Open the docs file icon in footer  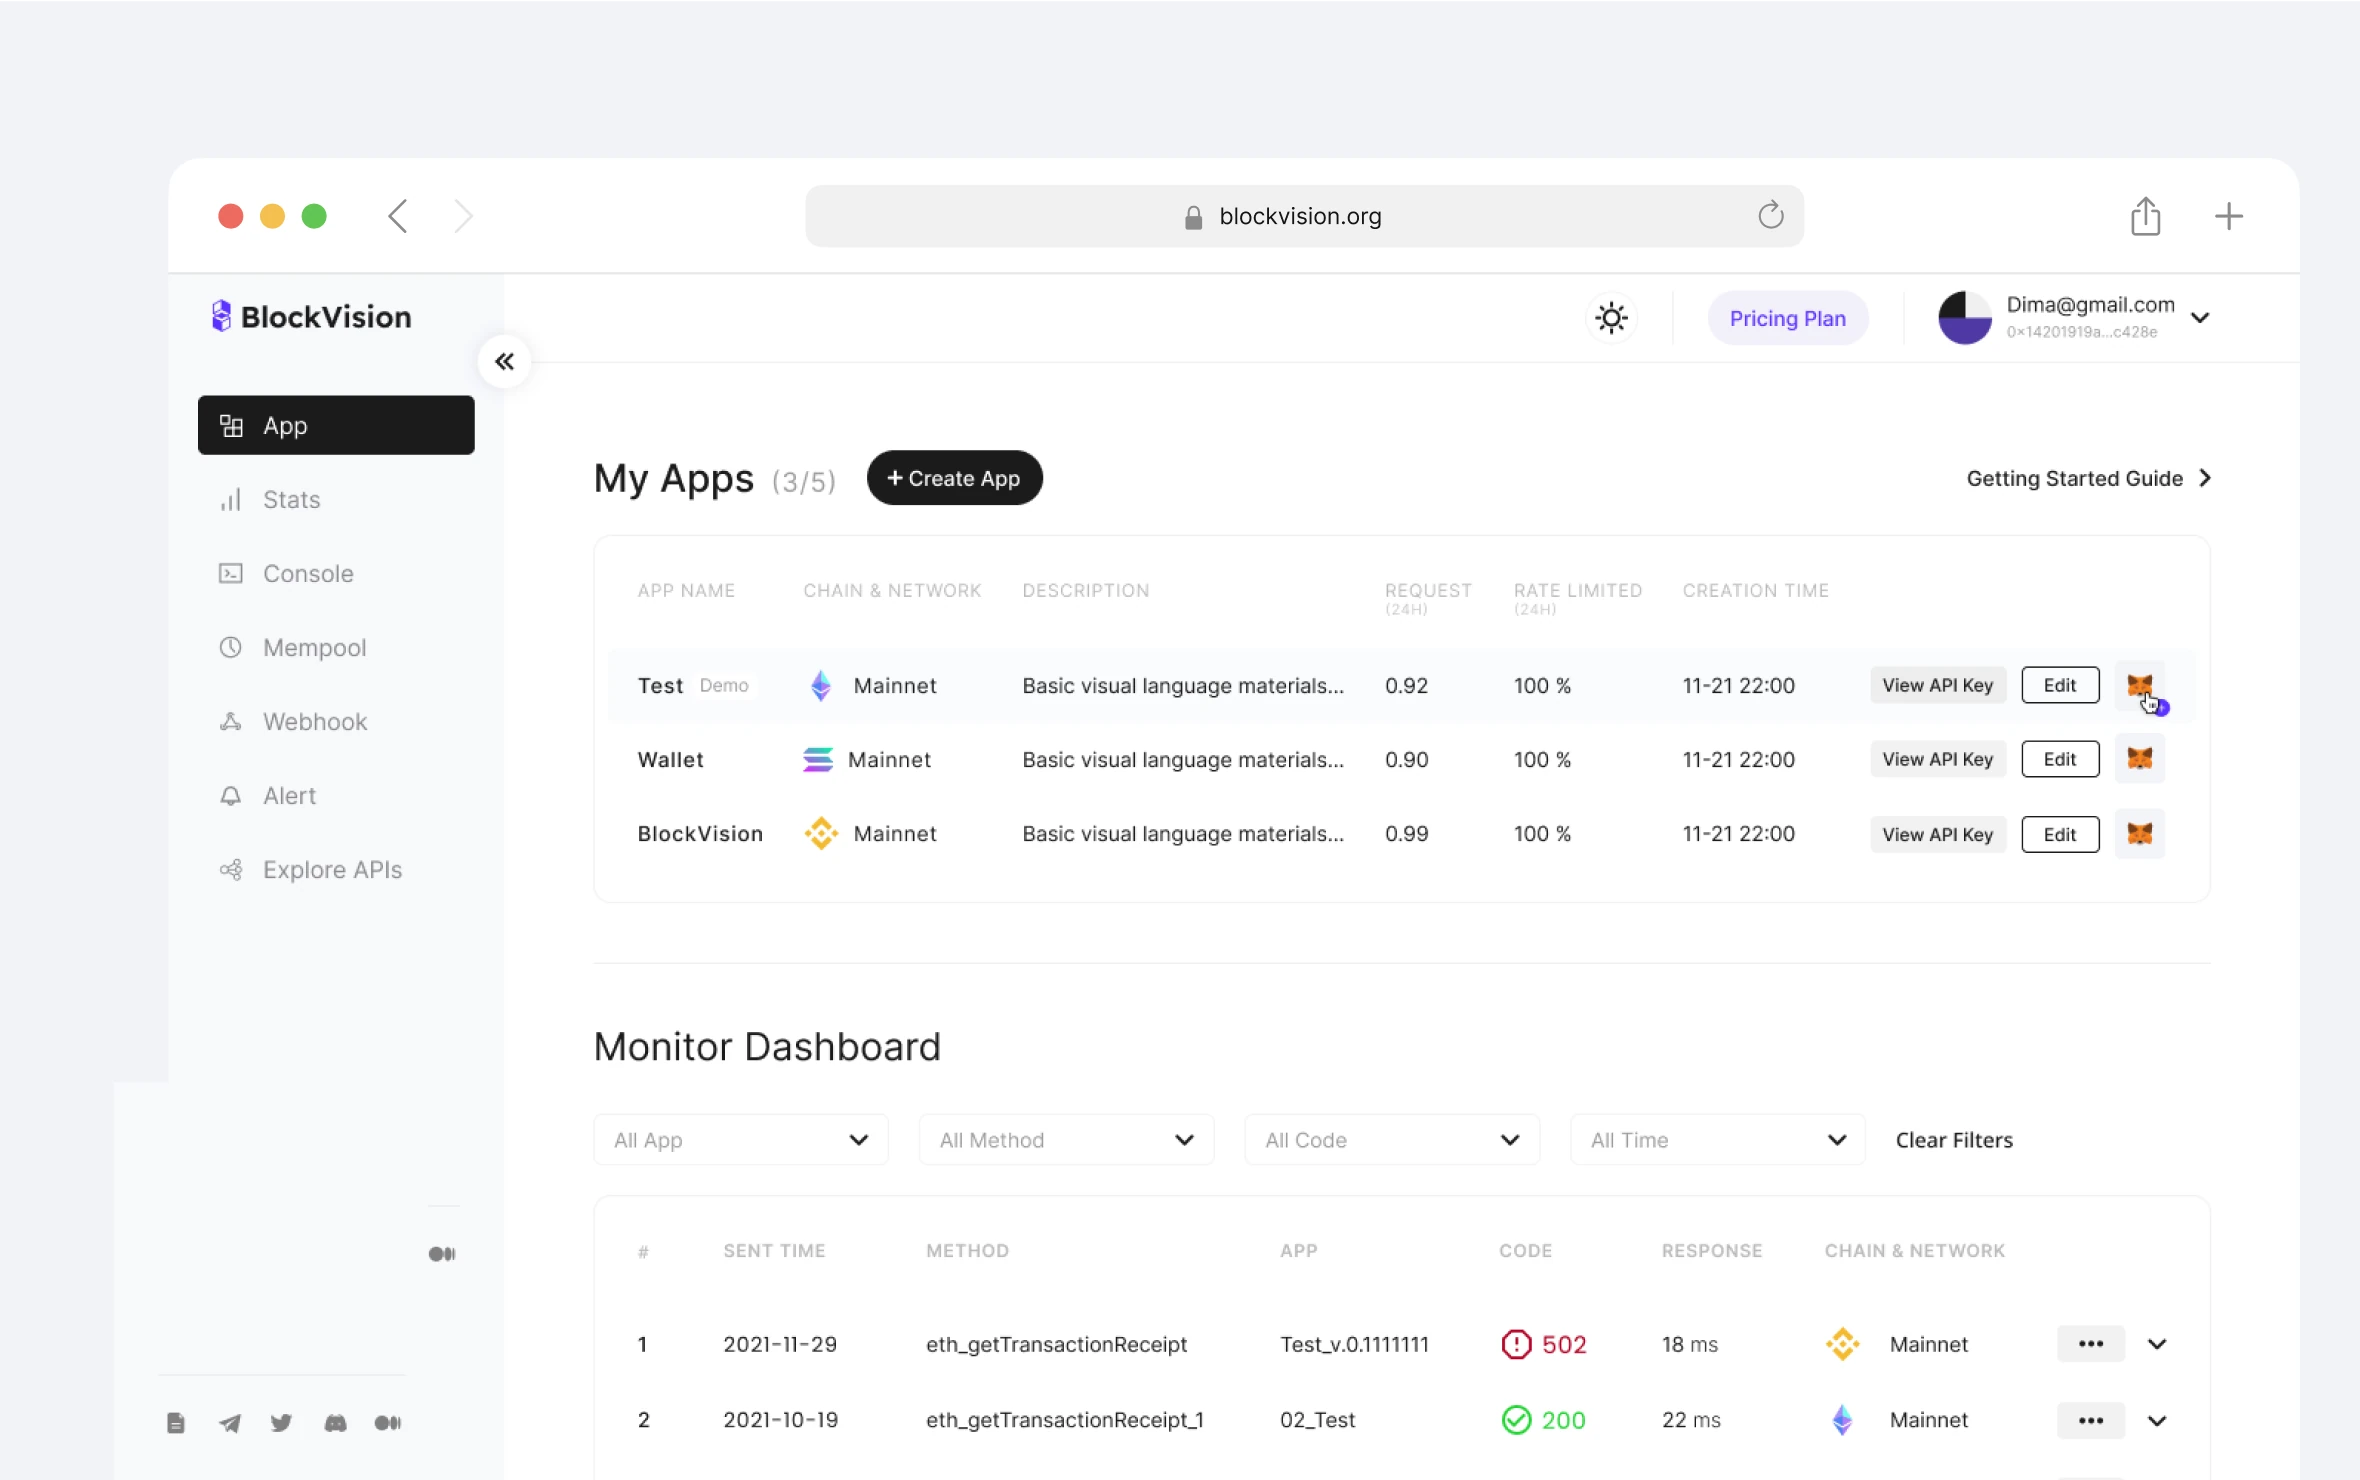[176, 1422]
